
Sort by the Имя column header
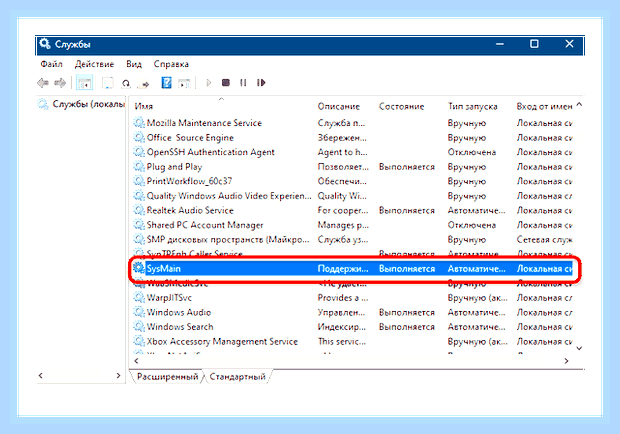[144, 106]
